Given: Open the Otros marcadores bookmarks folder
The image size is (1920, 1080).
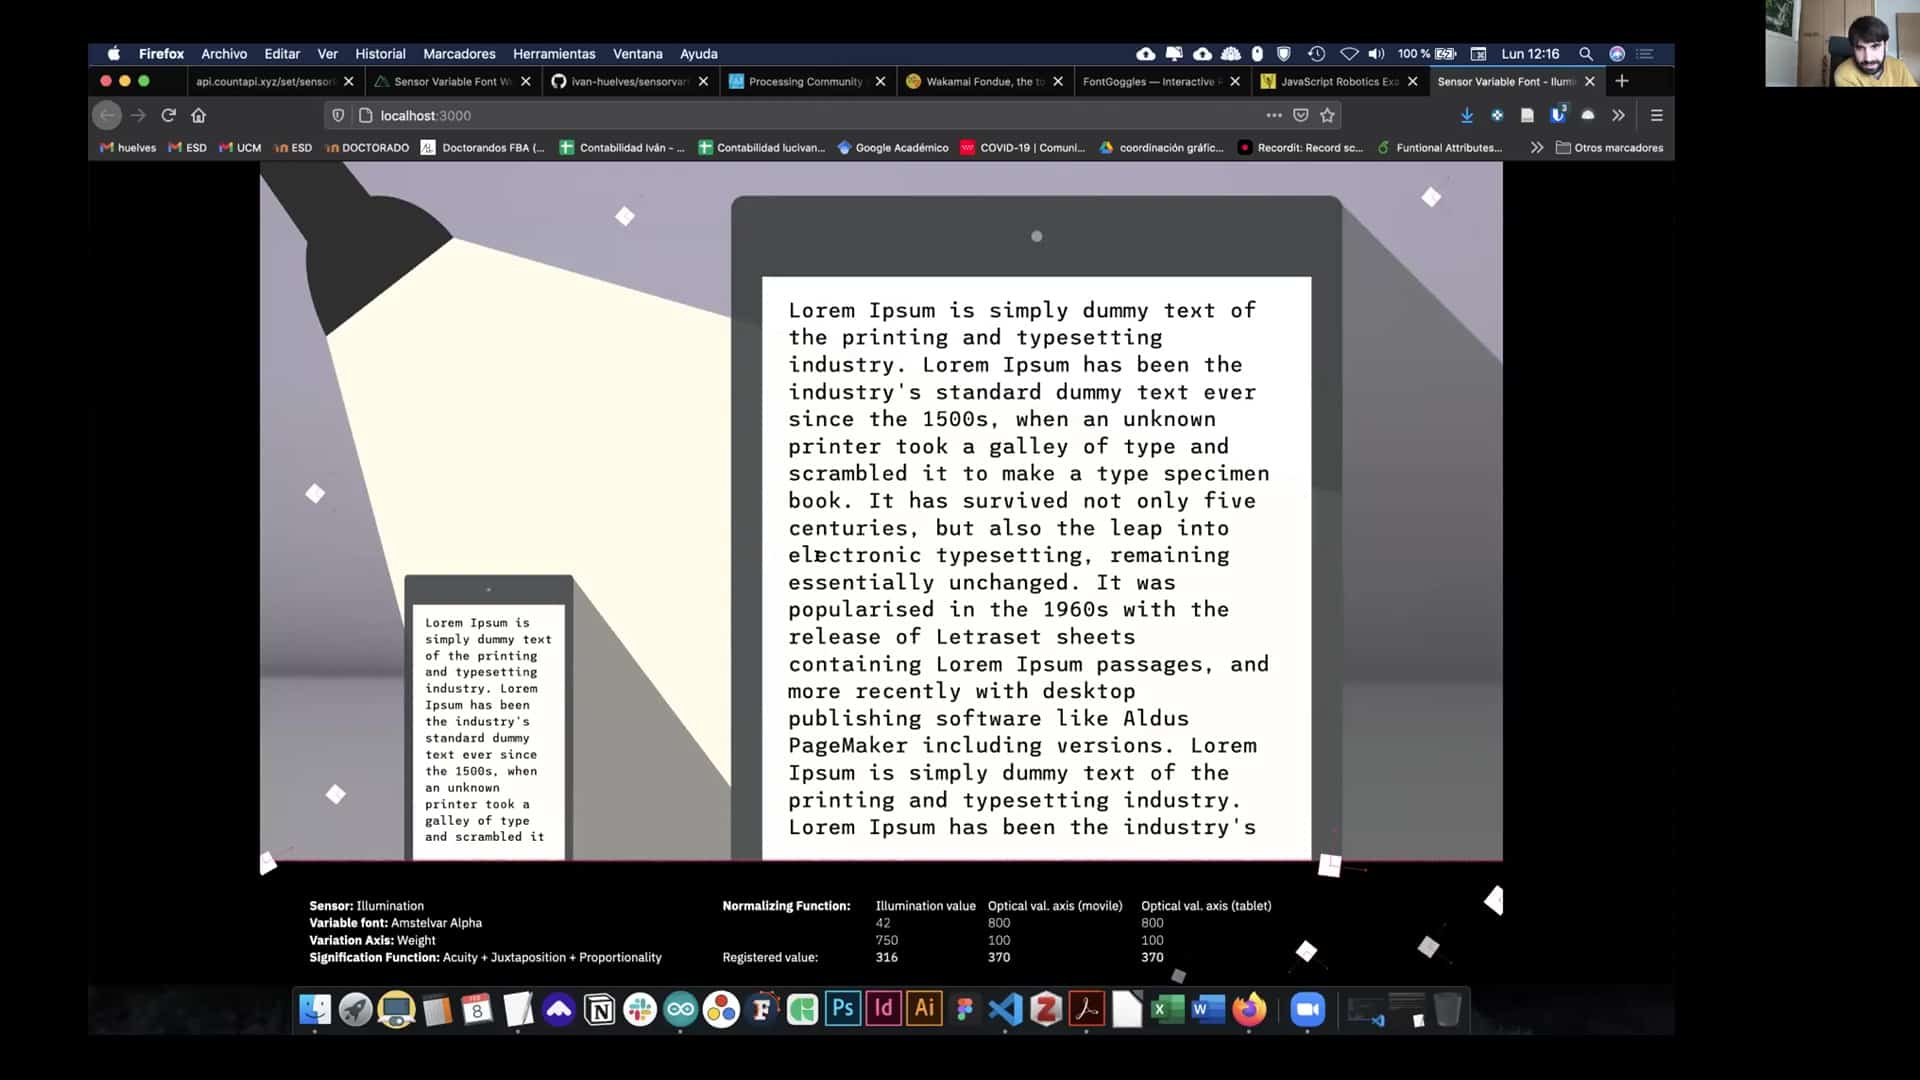Looking at the screenshot, I should point(1609,147).
